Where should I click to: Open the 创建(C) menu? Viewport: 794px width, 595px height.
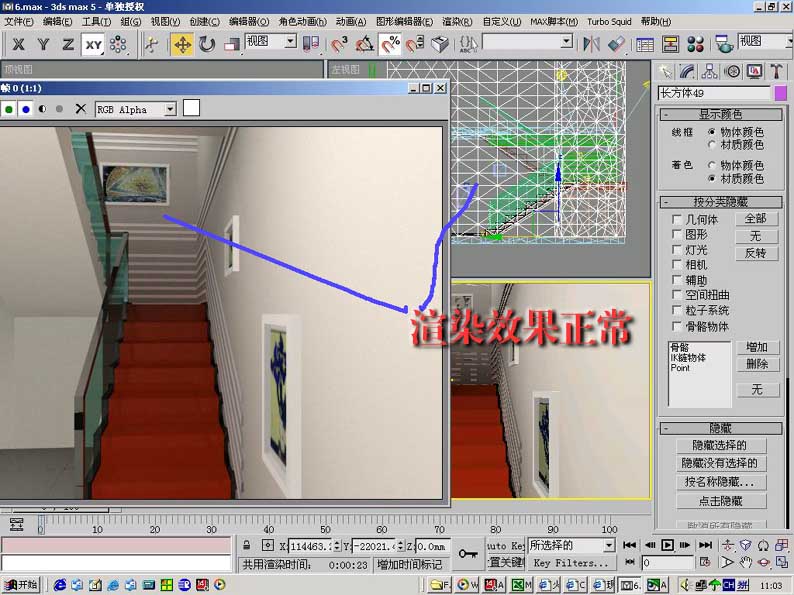pos(205,22)
